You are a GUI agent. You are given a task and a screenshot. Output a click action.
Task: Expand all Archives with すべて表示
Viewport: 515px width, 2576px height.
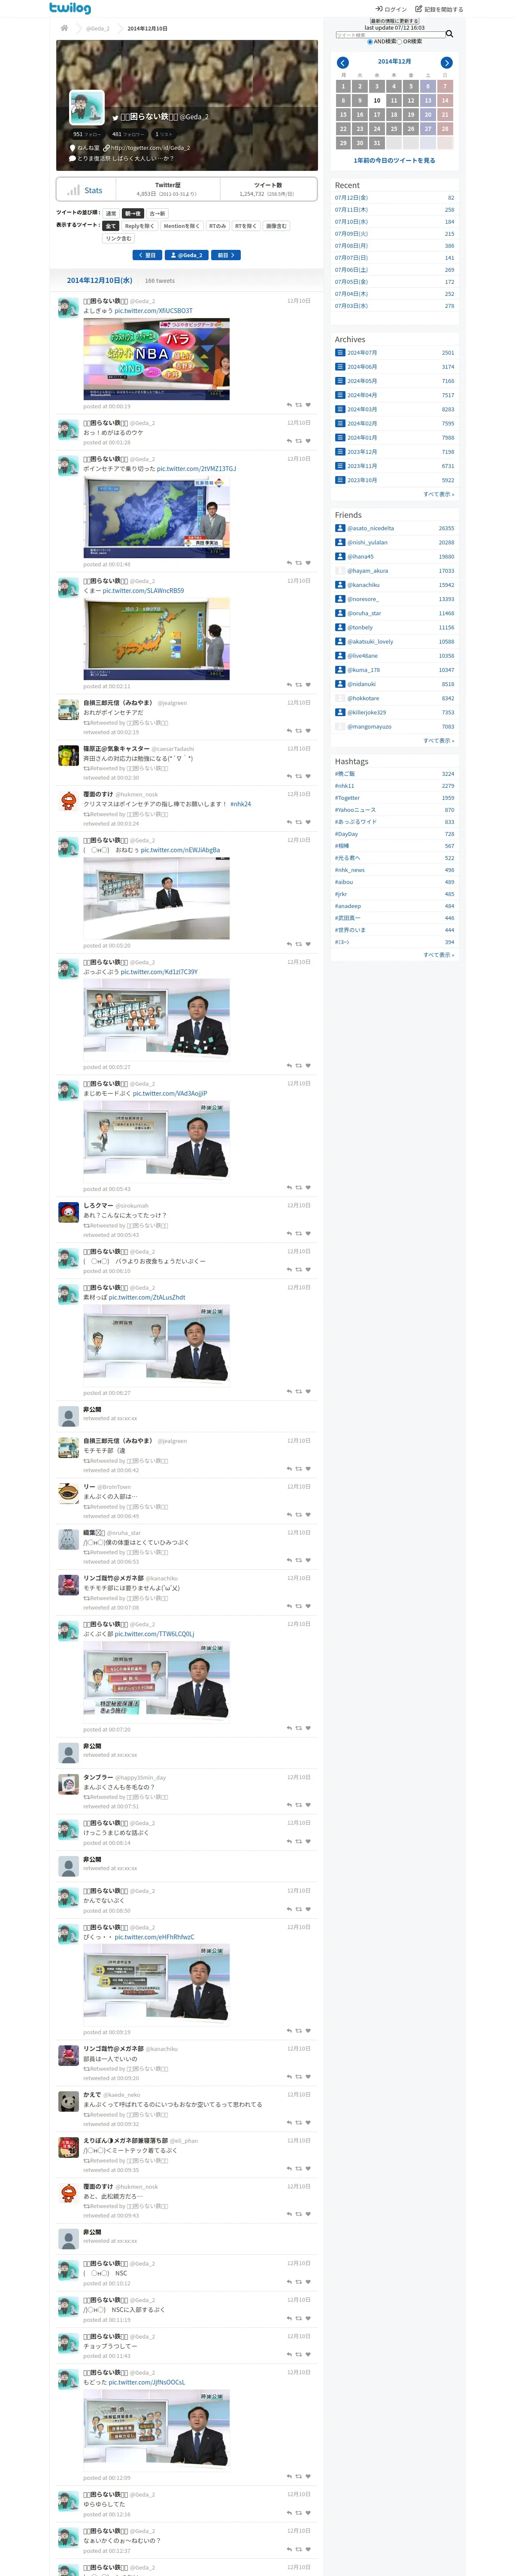coord(438,494)
